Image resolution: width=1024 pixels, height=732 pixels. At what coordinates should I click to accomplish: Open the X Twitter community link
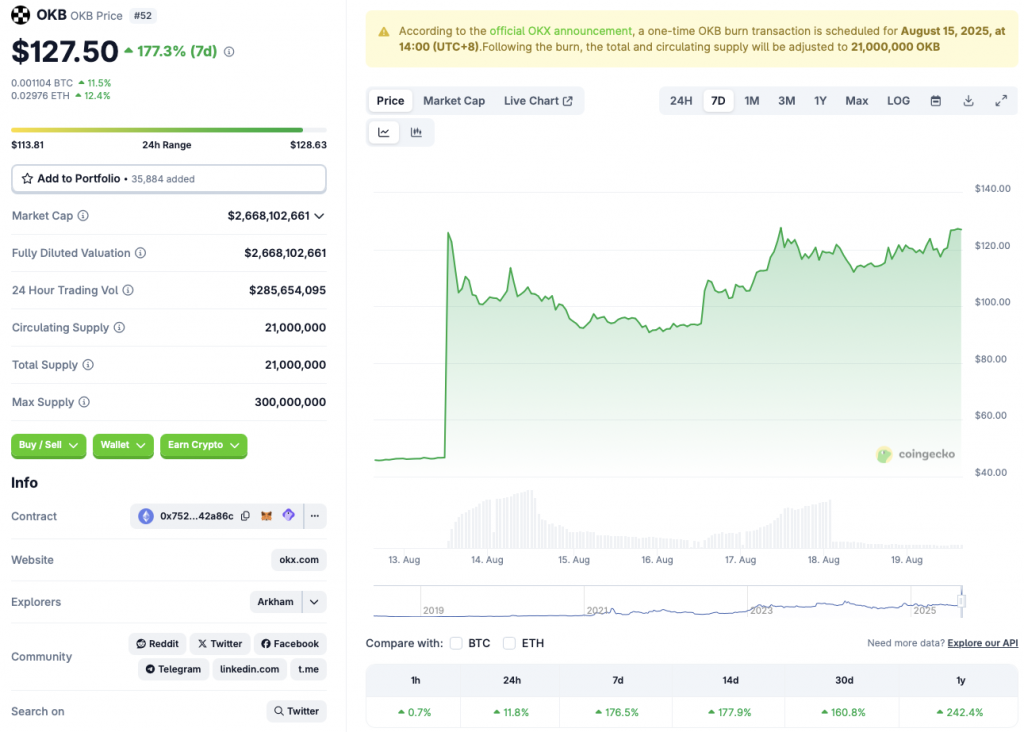click(x=220, y=644)
